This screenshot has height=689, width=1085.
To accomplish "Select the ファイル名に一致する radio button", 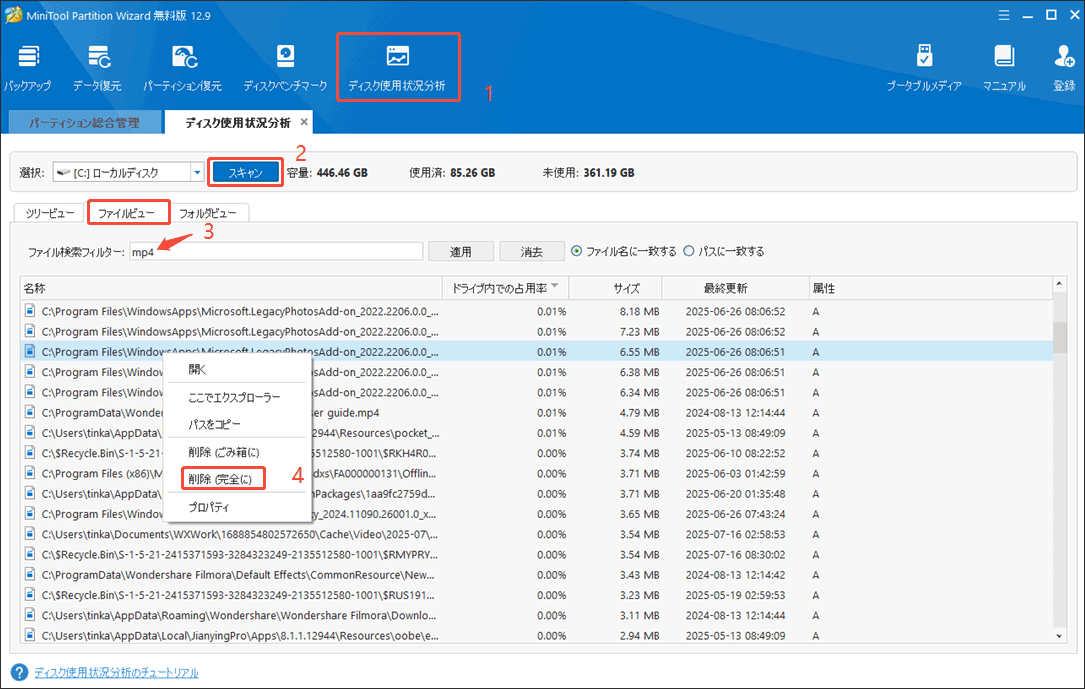I will tap(576, 251).
